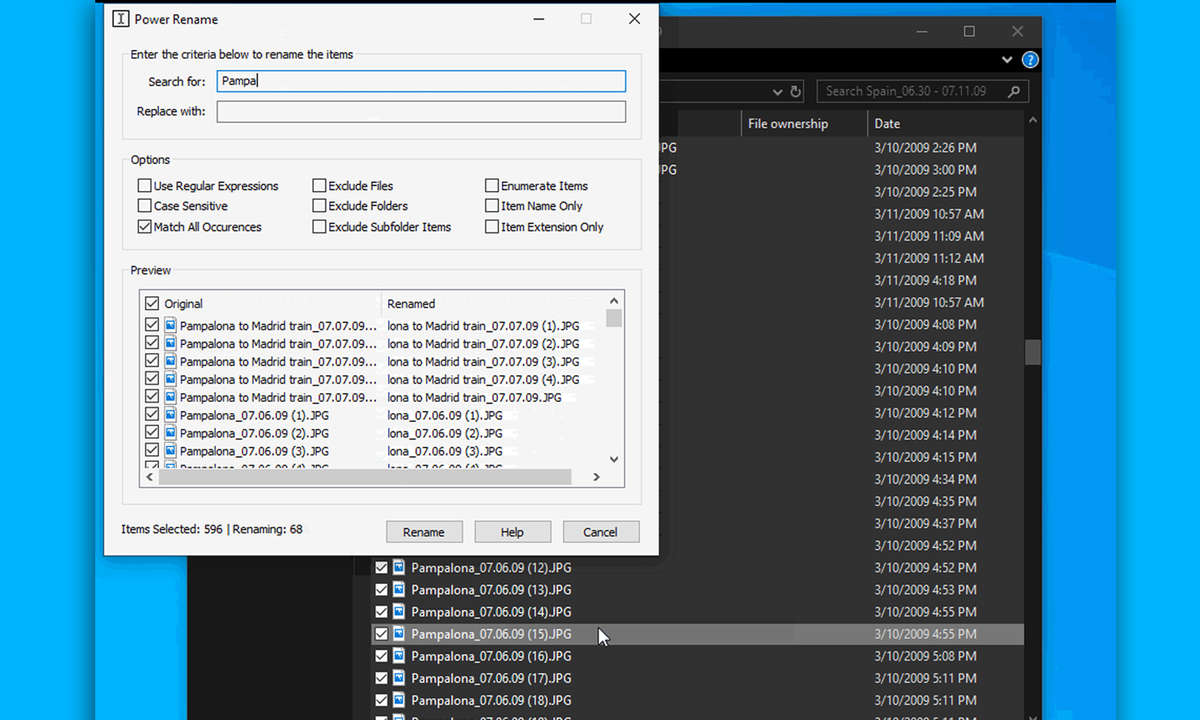Click preview list scroll-up arrow
This screenshot has width=1200, height=720.
click(x=614, y=300)
